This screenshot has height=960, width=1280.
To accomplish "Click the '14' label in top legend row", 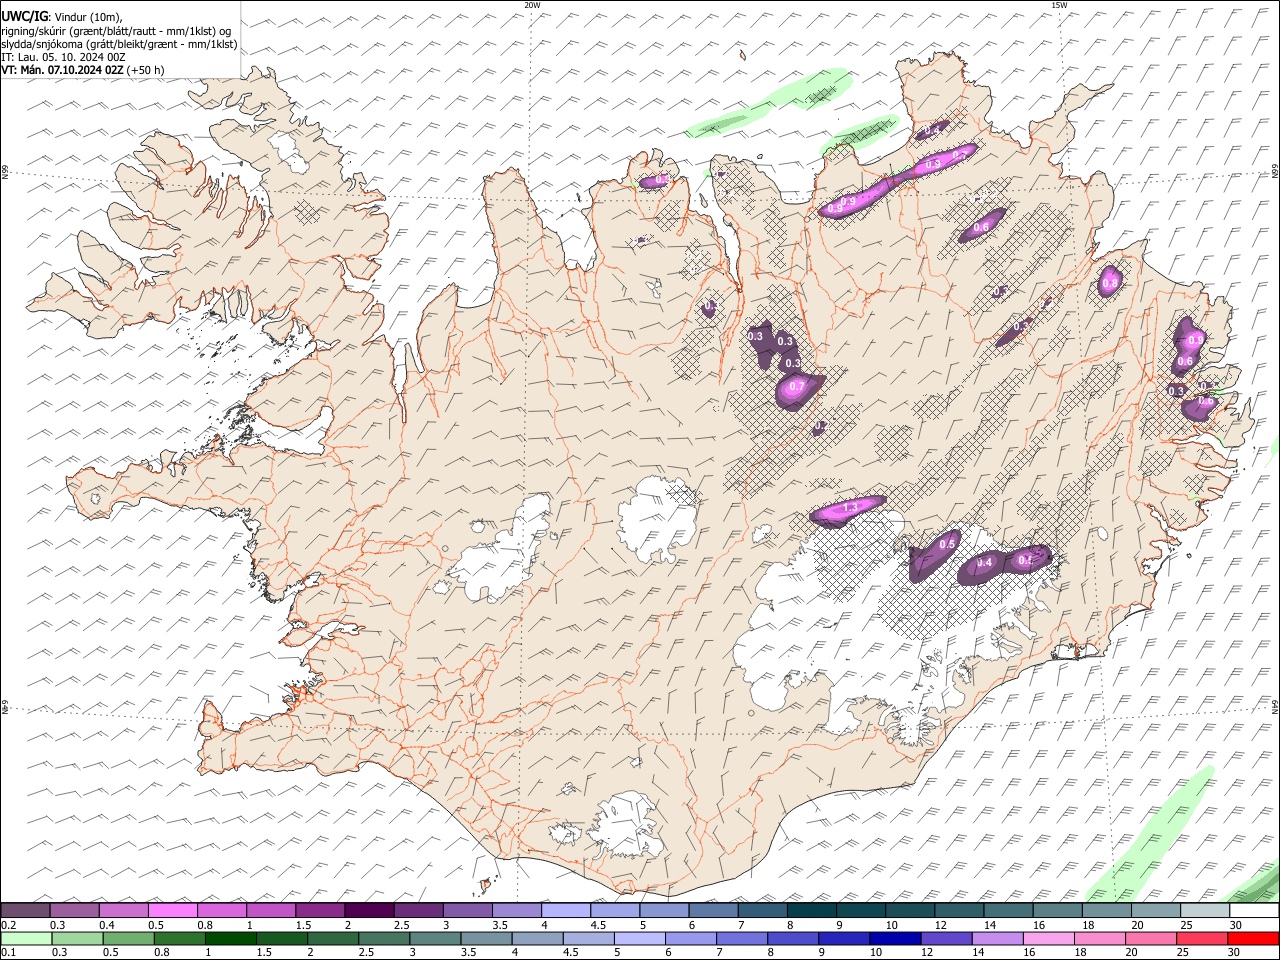I will tap(990, 925).
